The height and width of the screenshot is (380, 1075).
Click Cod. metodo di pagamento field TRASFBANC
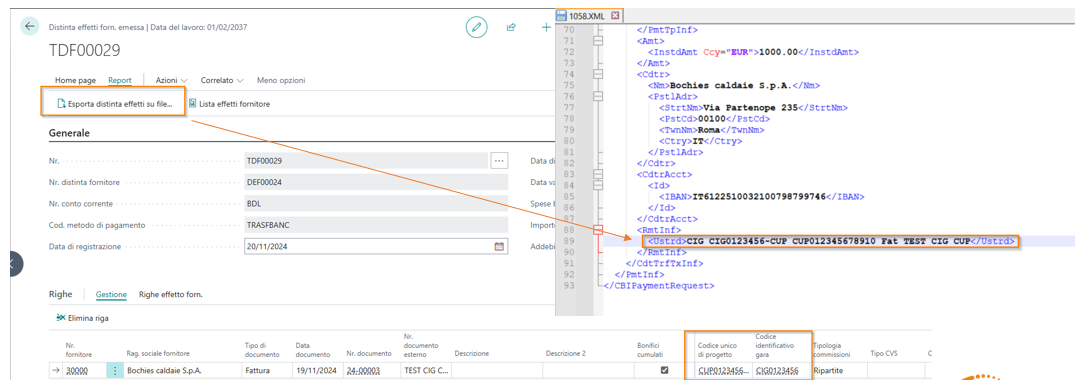[376, 225]
